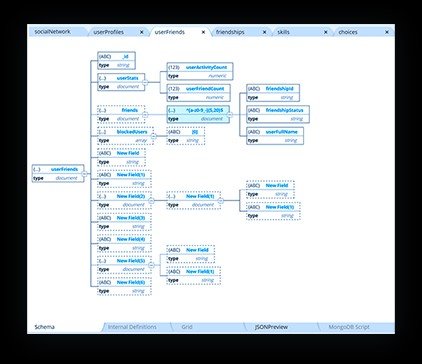This screenshot has width=422, height=364.
Task: Click the (123) type icon of userFriendCount
Action: tap(174, 89)
